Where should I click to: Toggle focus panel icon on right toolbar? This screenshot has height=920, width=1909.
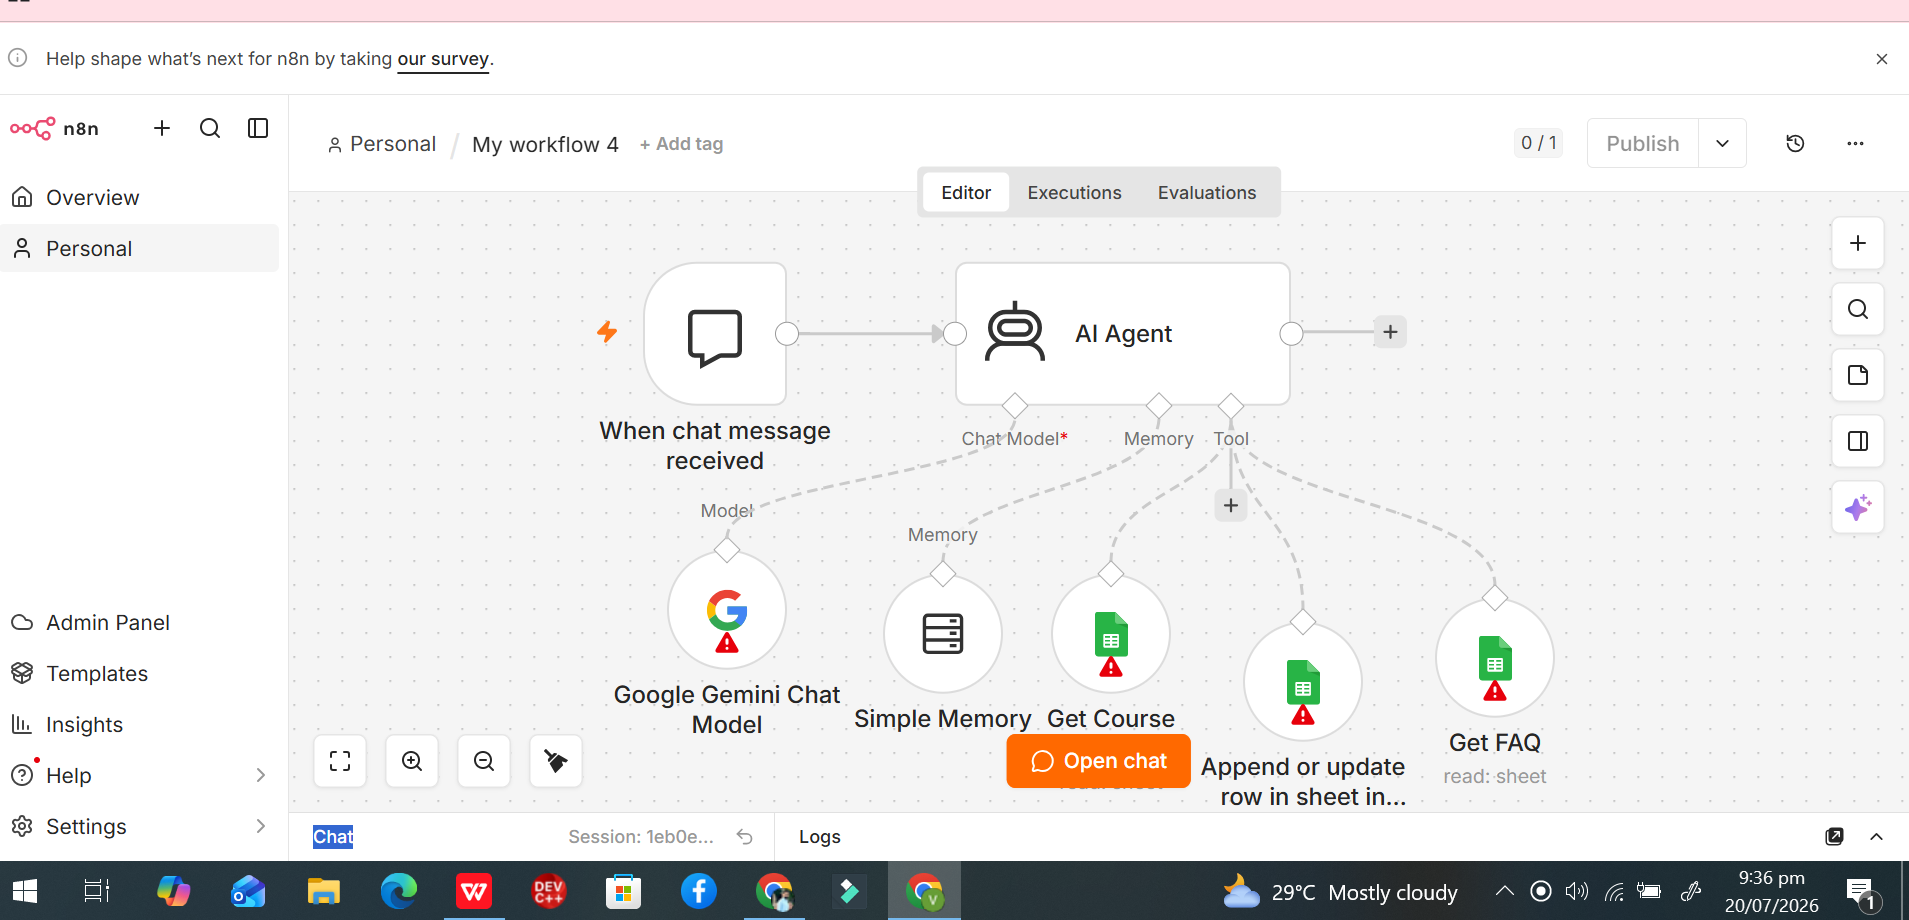pos(1858,441)
